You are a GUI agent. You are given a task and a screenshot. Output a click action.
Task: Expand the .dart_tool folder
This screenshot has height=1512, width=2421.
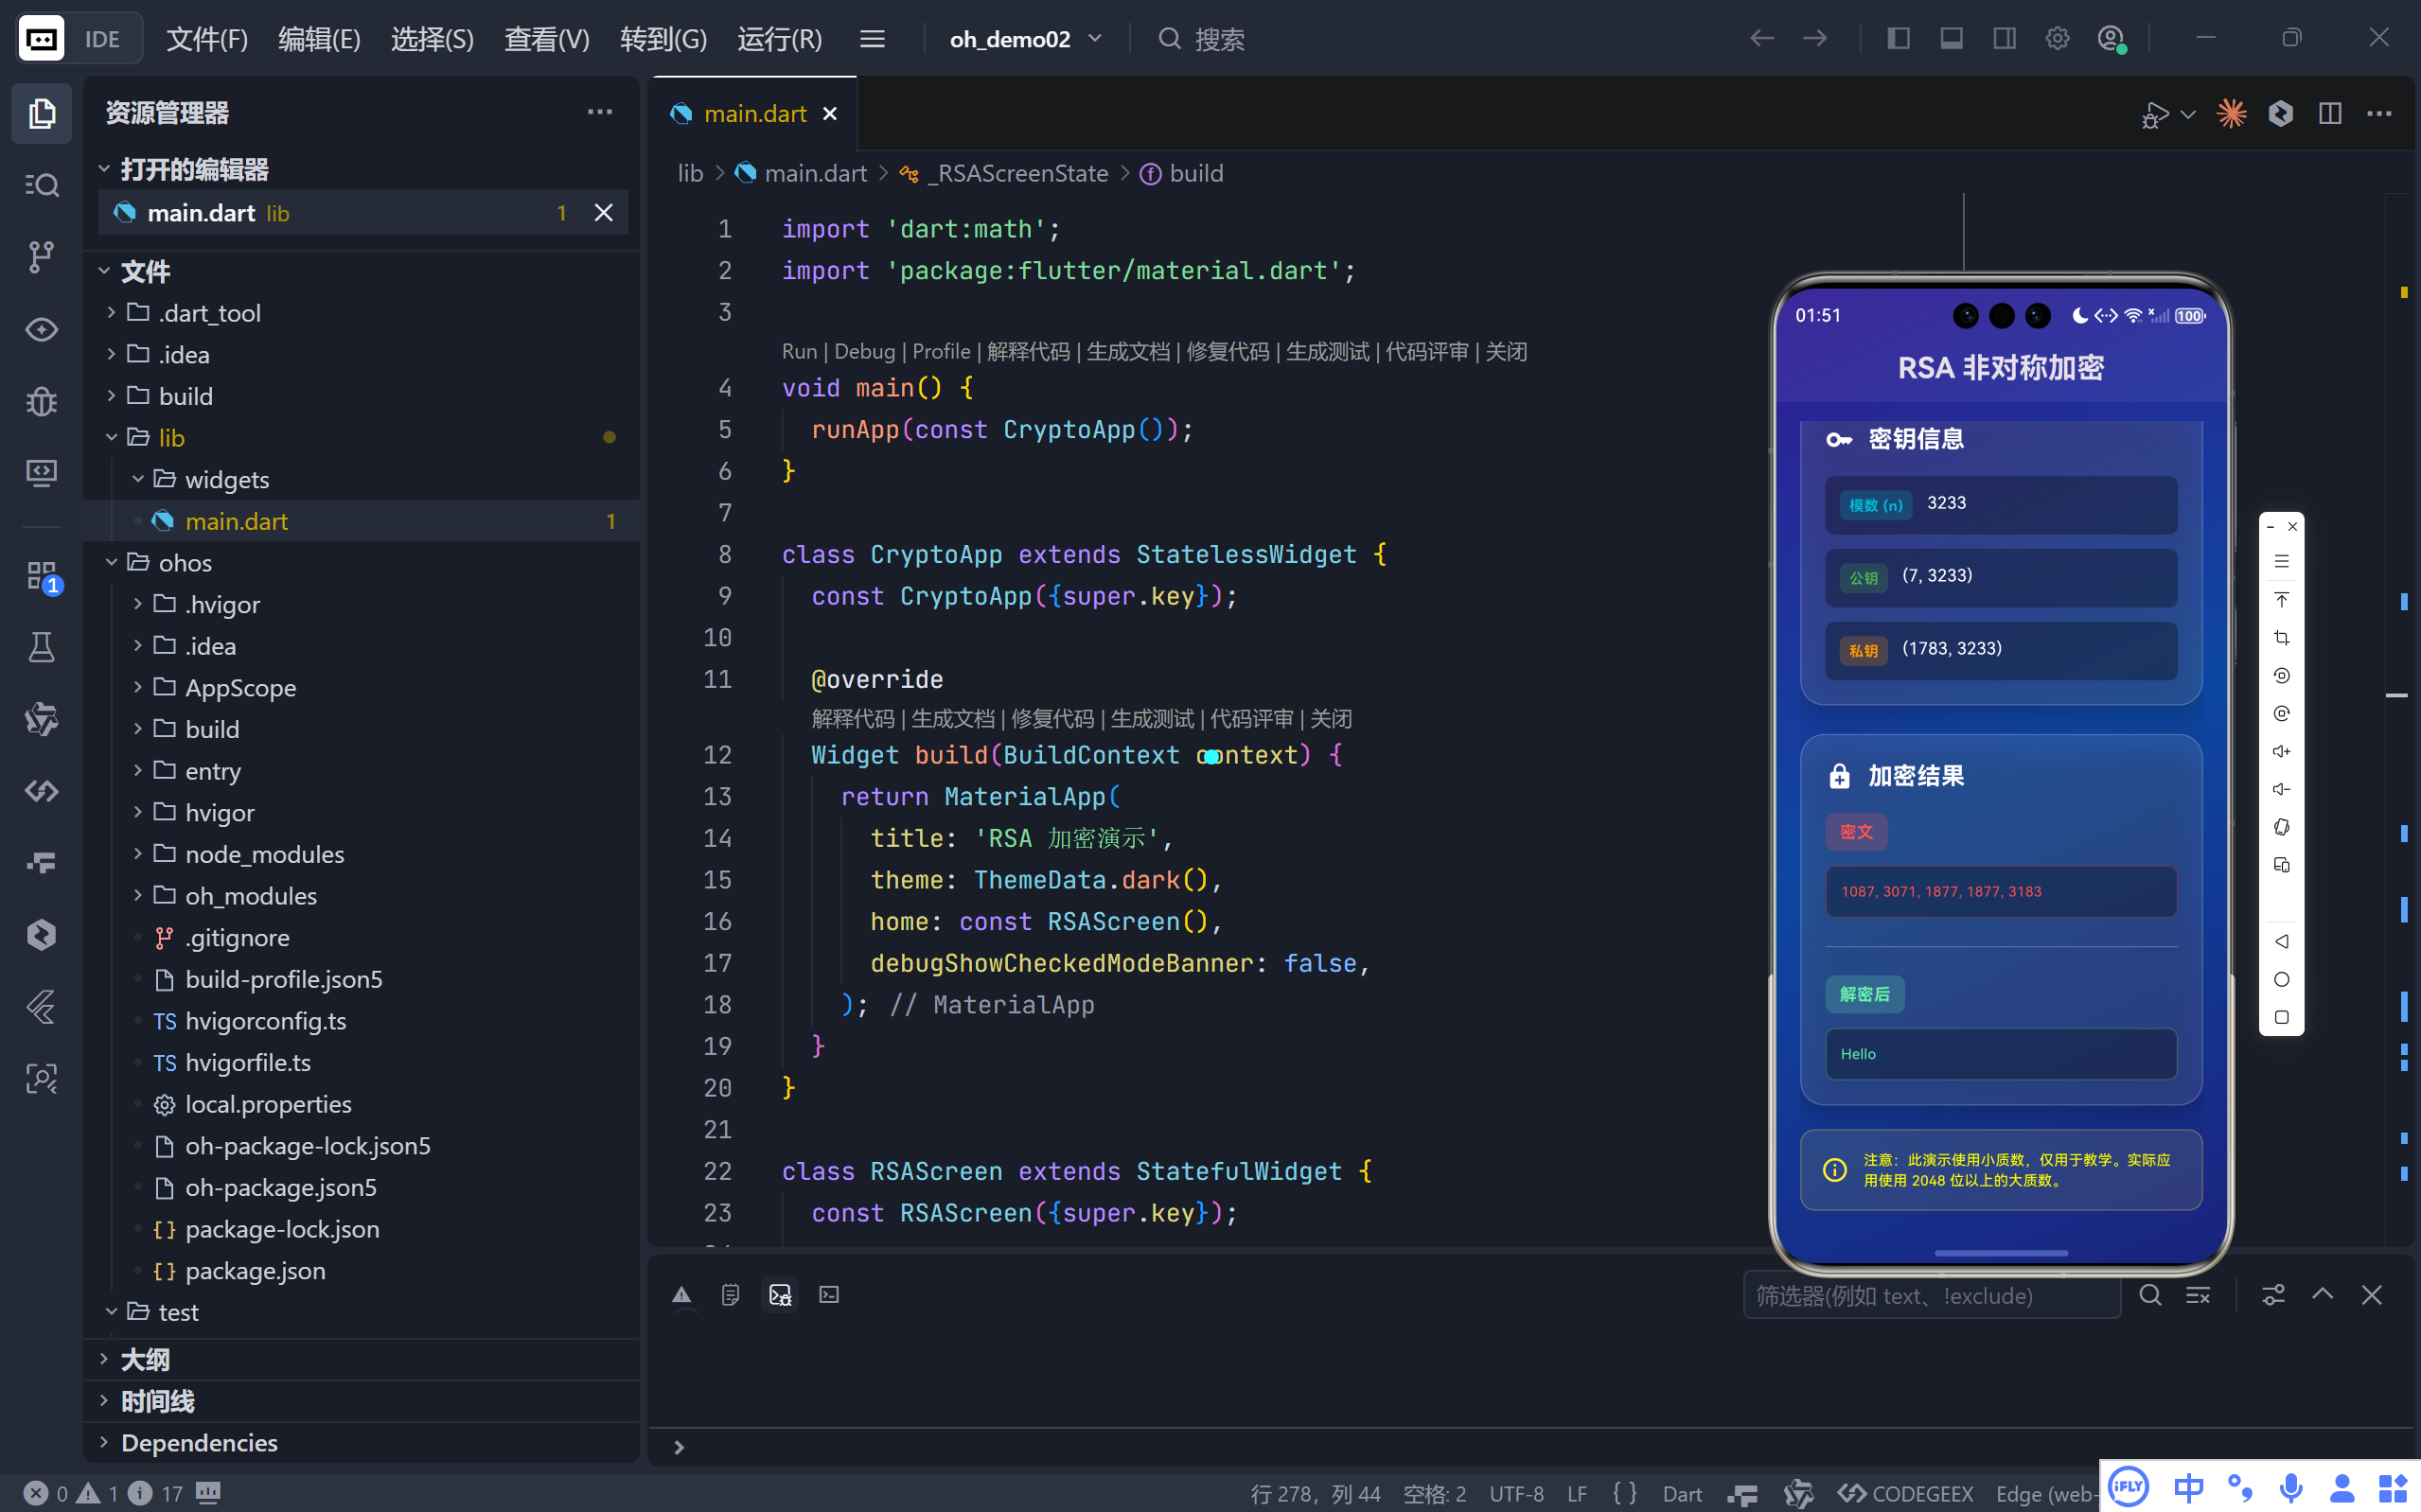209,313
